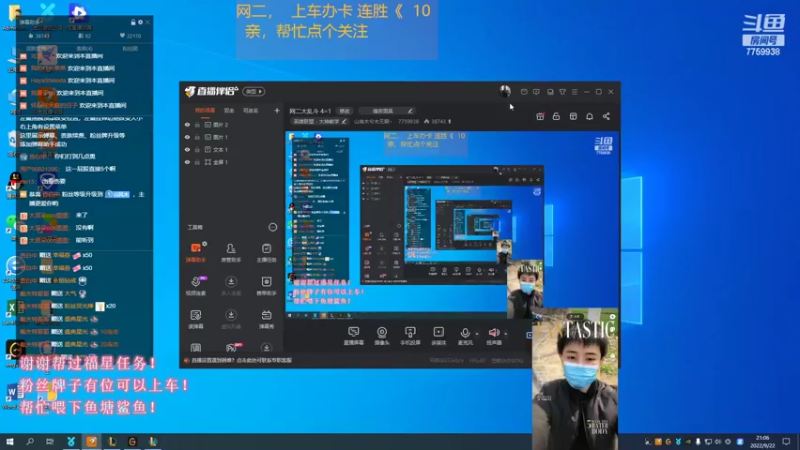The height and width of the screenshot is (450, 800).
Task: Toggle the lock on 文本 1 source
Action: [197, 149]
